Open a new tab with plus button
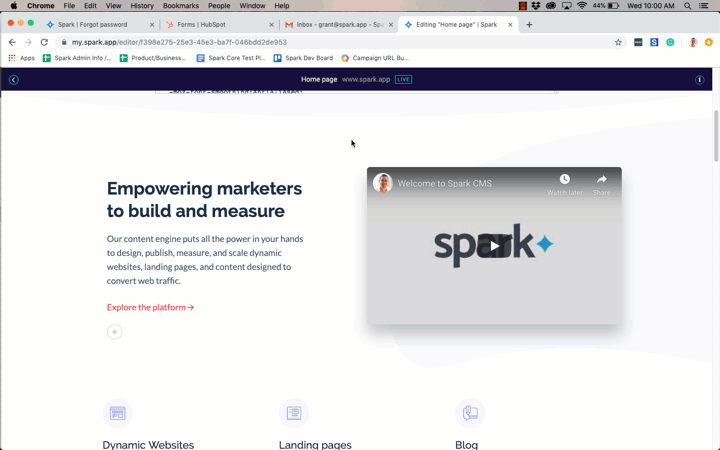This screenshot has width=720, height=450. coord(529,25)
